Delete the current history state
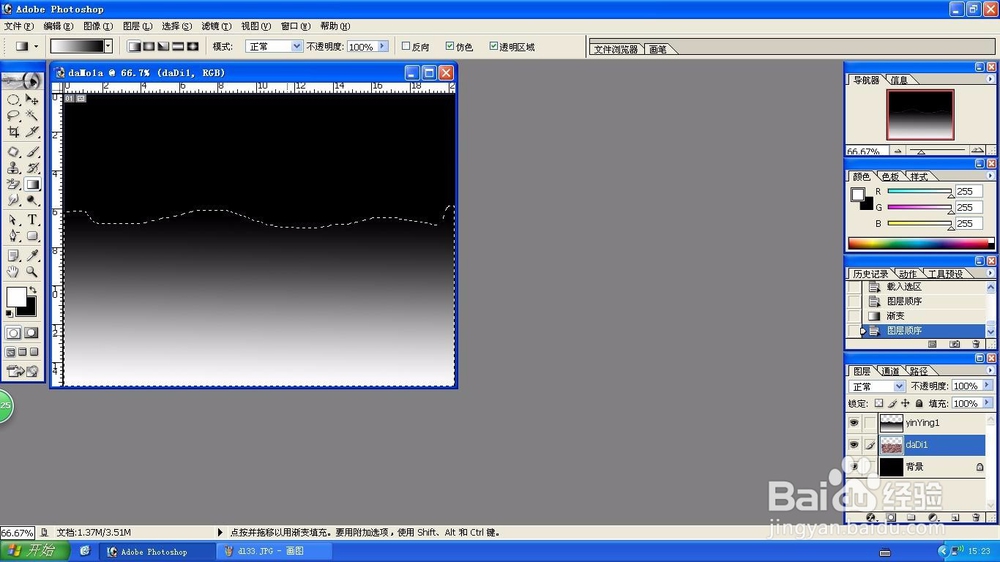 pyautogui.click(x=976, y=344)
